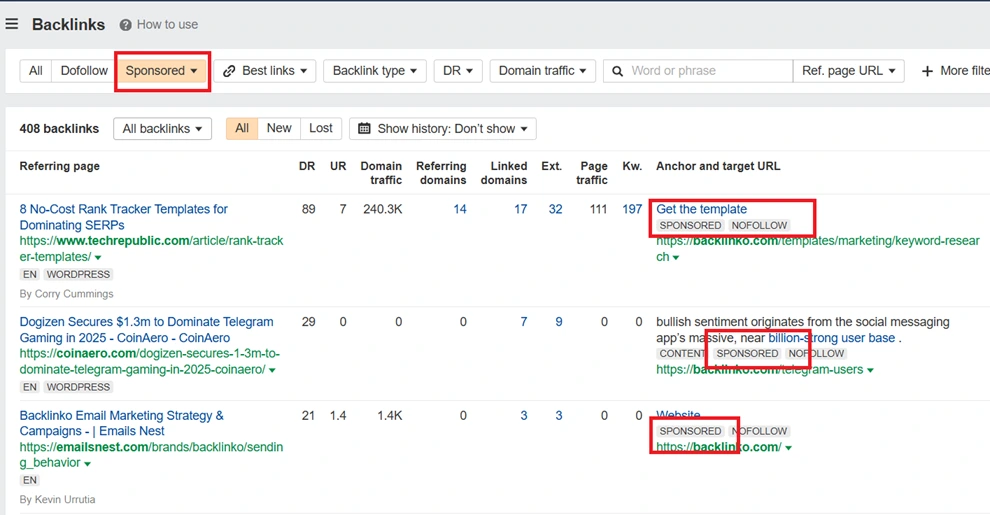The width and height of the screenshot is (990, 515).
Task: Open the hamburger menu icon
Action: [x=11, y=24]
